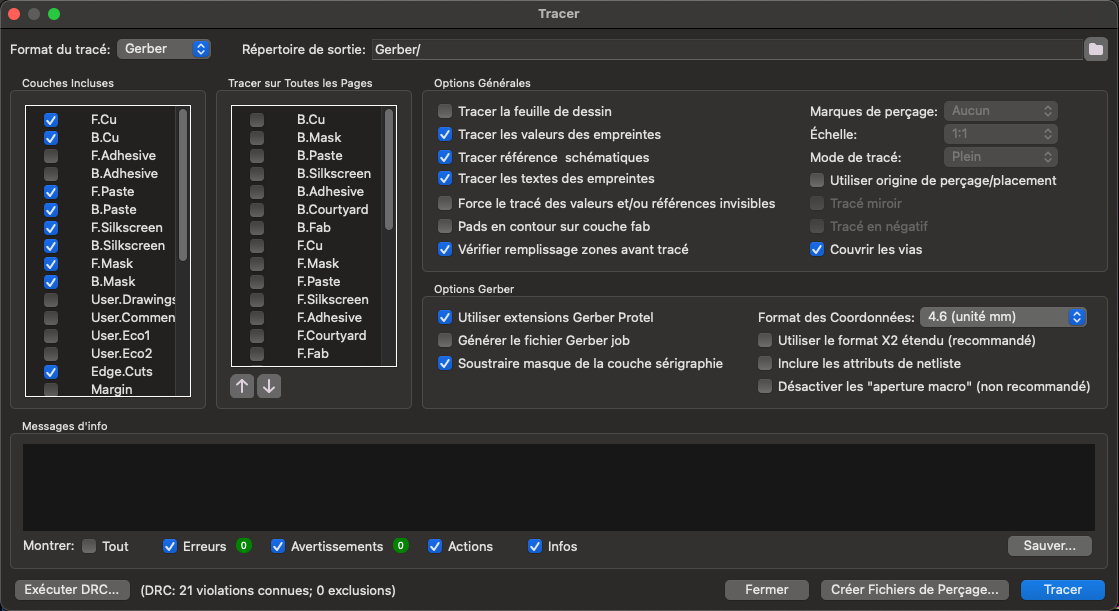Close dialog with Fermer button
1119x611 pixels.
(x=766, y=590)
